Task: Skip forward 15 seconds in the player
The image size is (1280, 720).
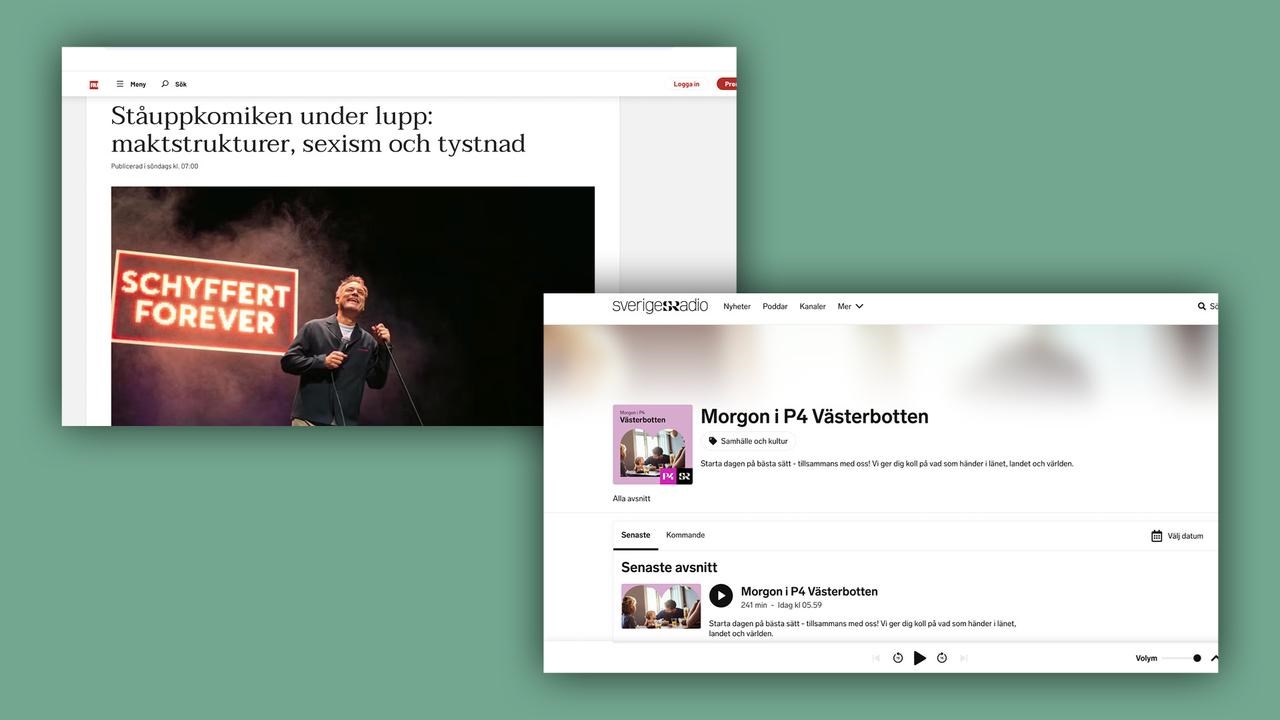Action: click(x=942, y=658)
